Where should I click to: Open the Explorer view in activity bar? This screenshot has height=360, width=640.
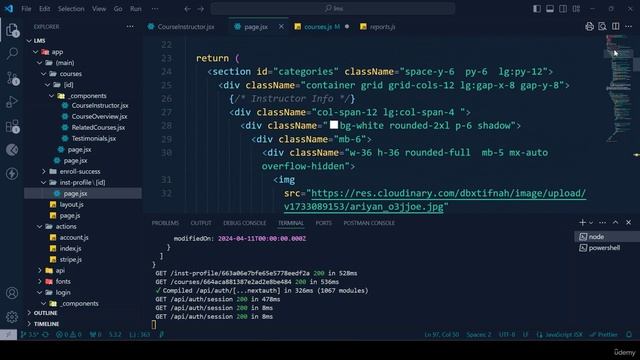click(12, 30)
